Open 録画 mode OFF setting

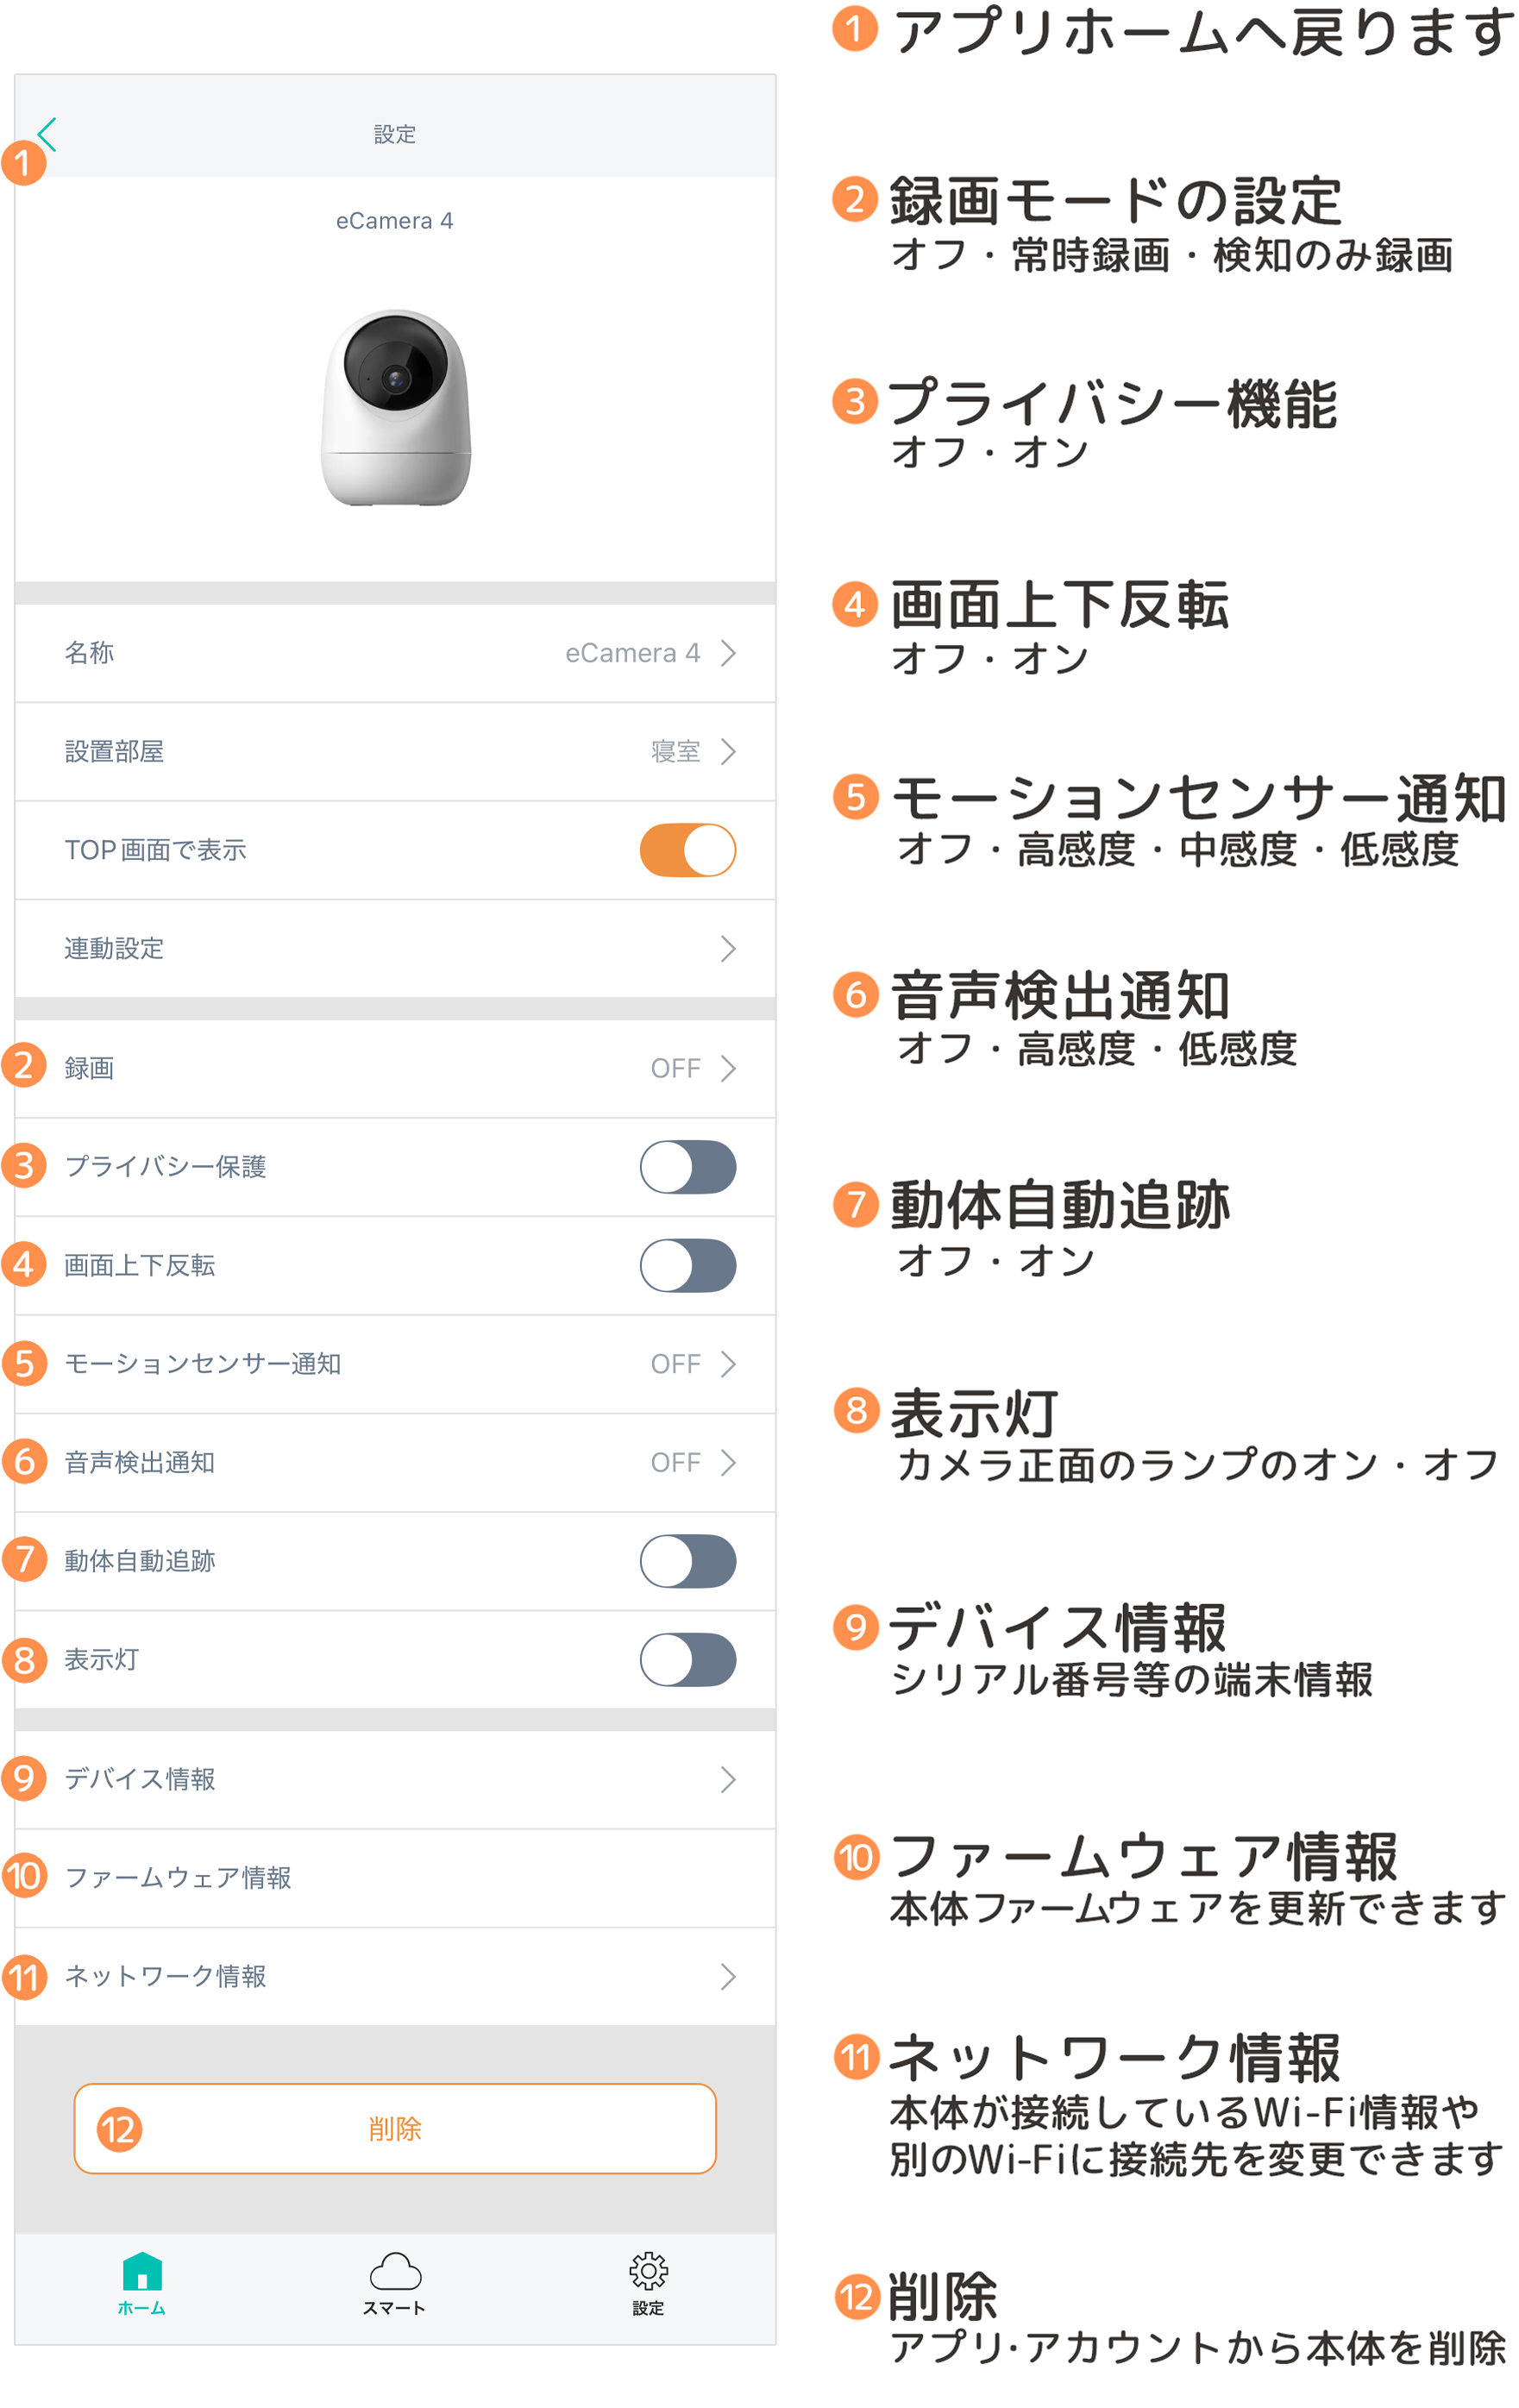(x=395, y=1068)
